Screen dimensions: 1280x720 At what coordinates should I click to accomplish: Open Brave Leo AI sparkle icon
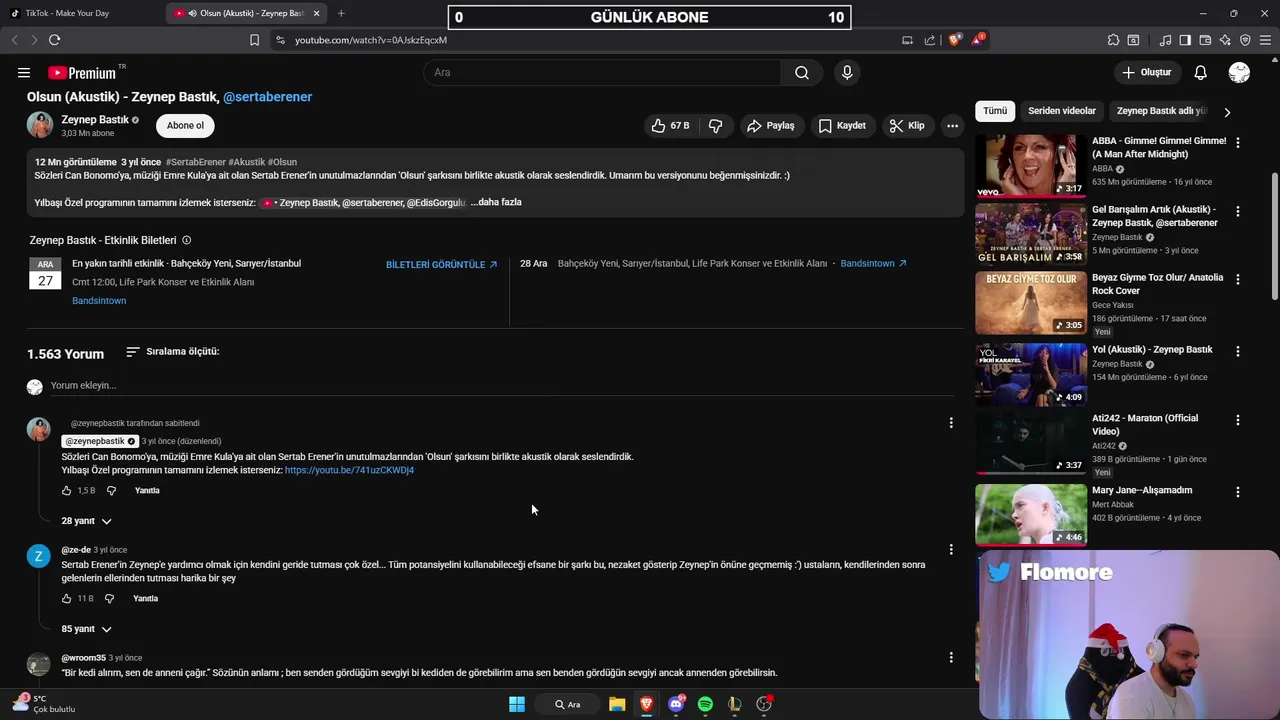tap(1225, 40)
